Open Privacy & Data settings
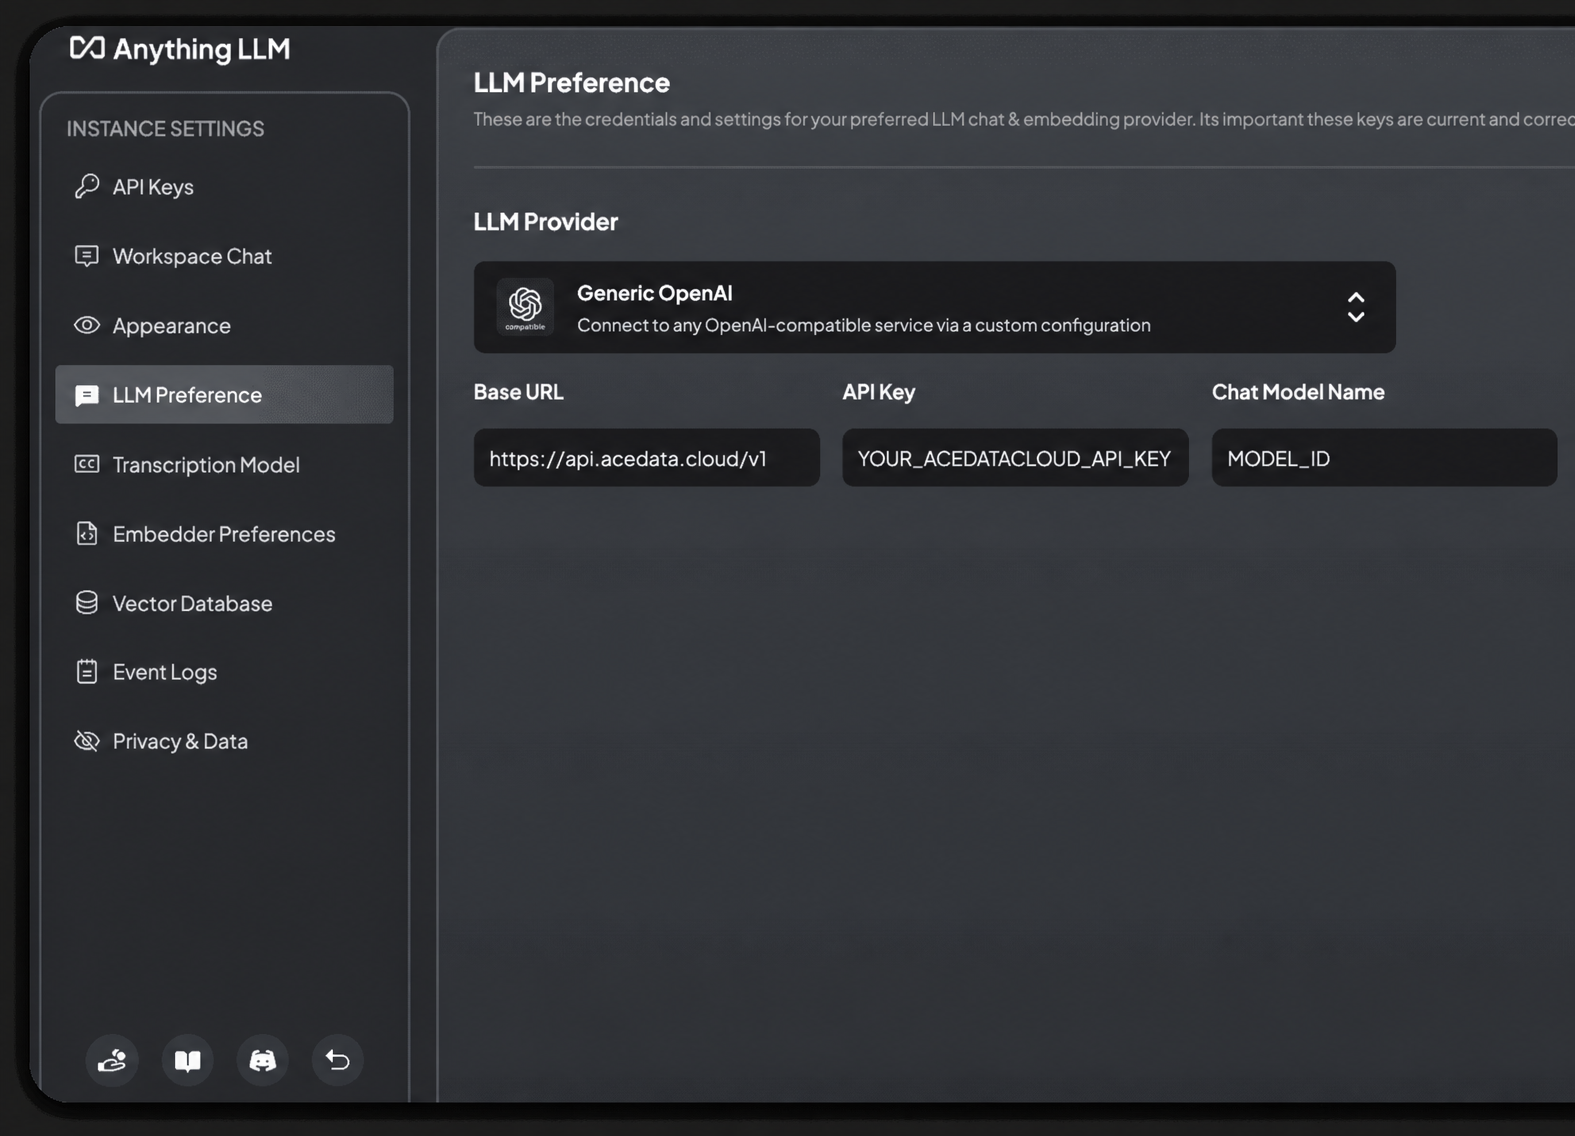The height and width of the screenshot is (1136, 1575). (224, 741)
